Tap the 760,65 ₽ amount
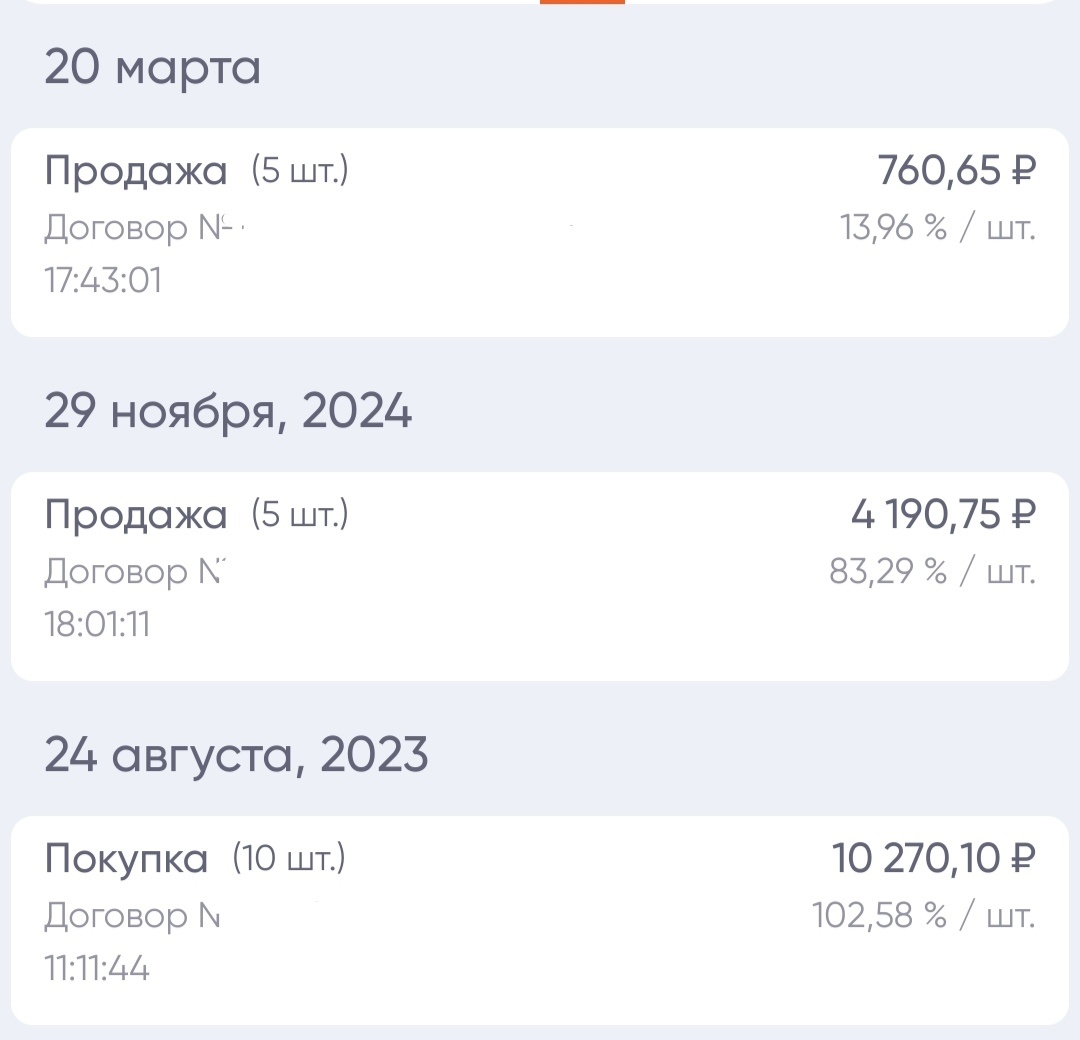The image size is (1080, 1040). click(x=955, y=170)
